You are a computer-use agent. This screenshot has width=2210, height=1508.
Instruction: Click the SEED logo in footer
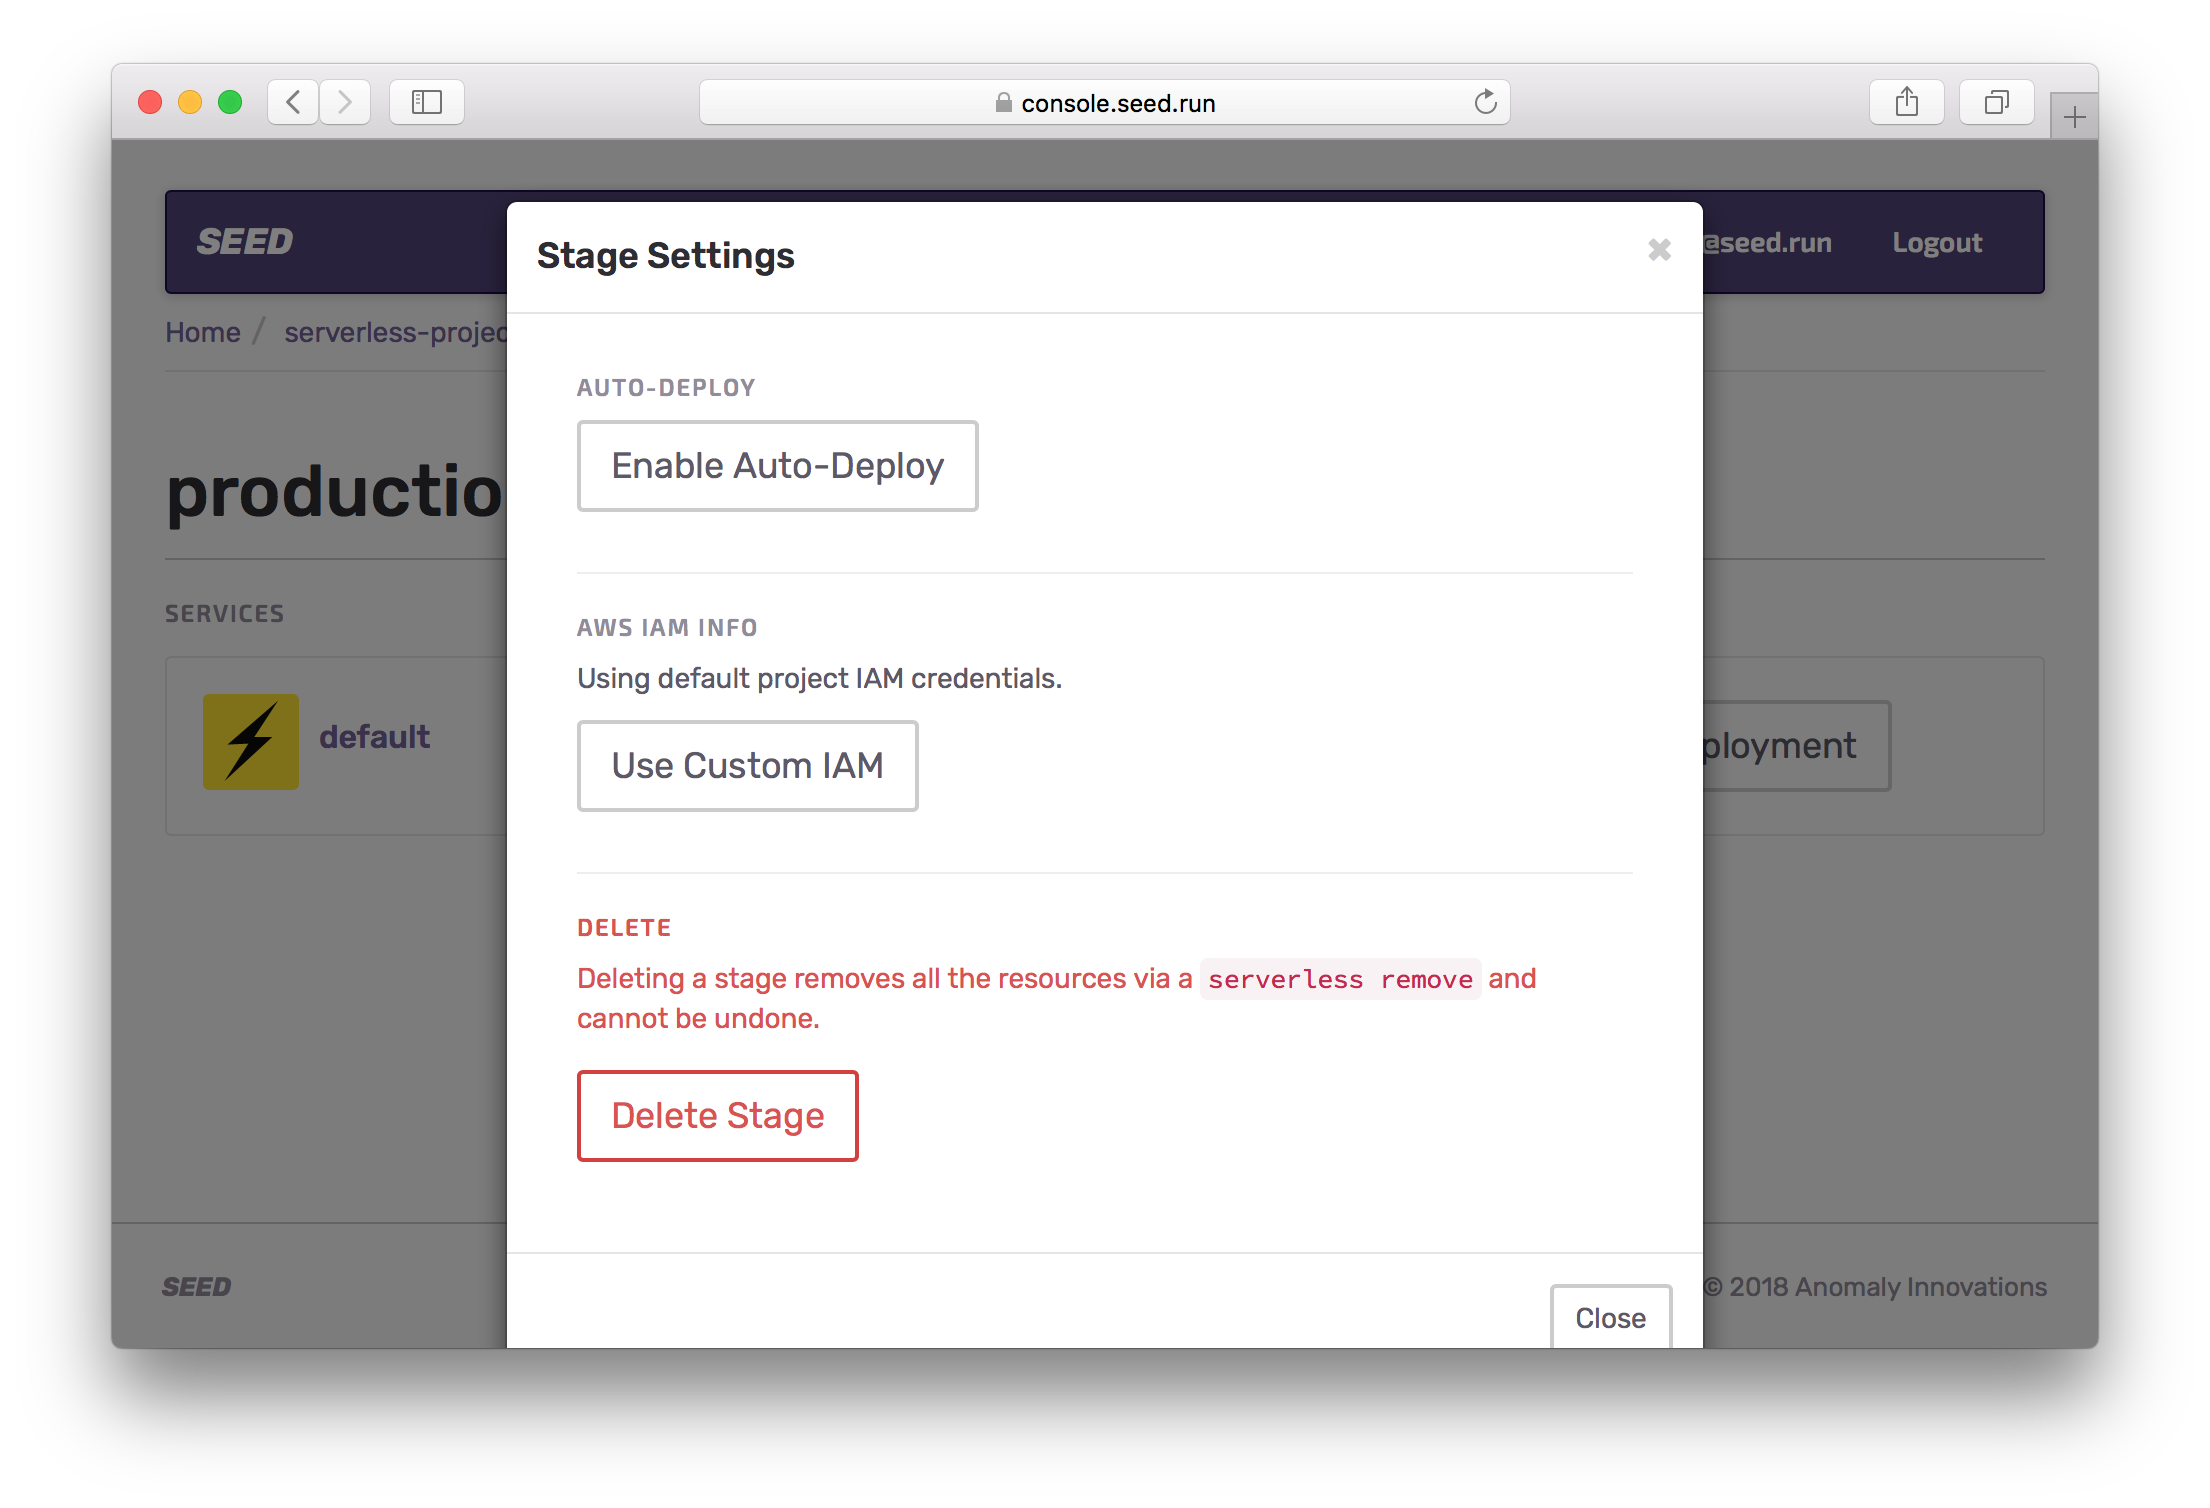(x=197, y=1287)
